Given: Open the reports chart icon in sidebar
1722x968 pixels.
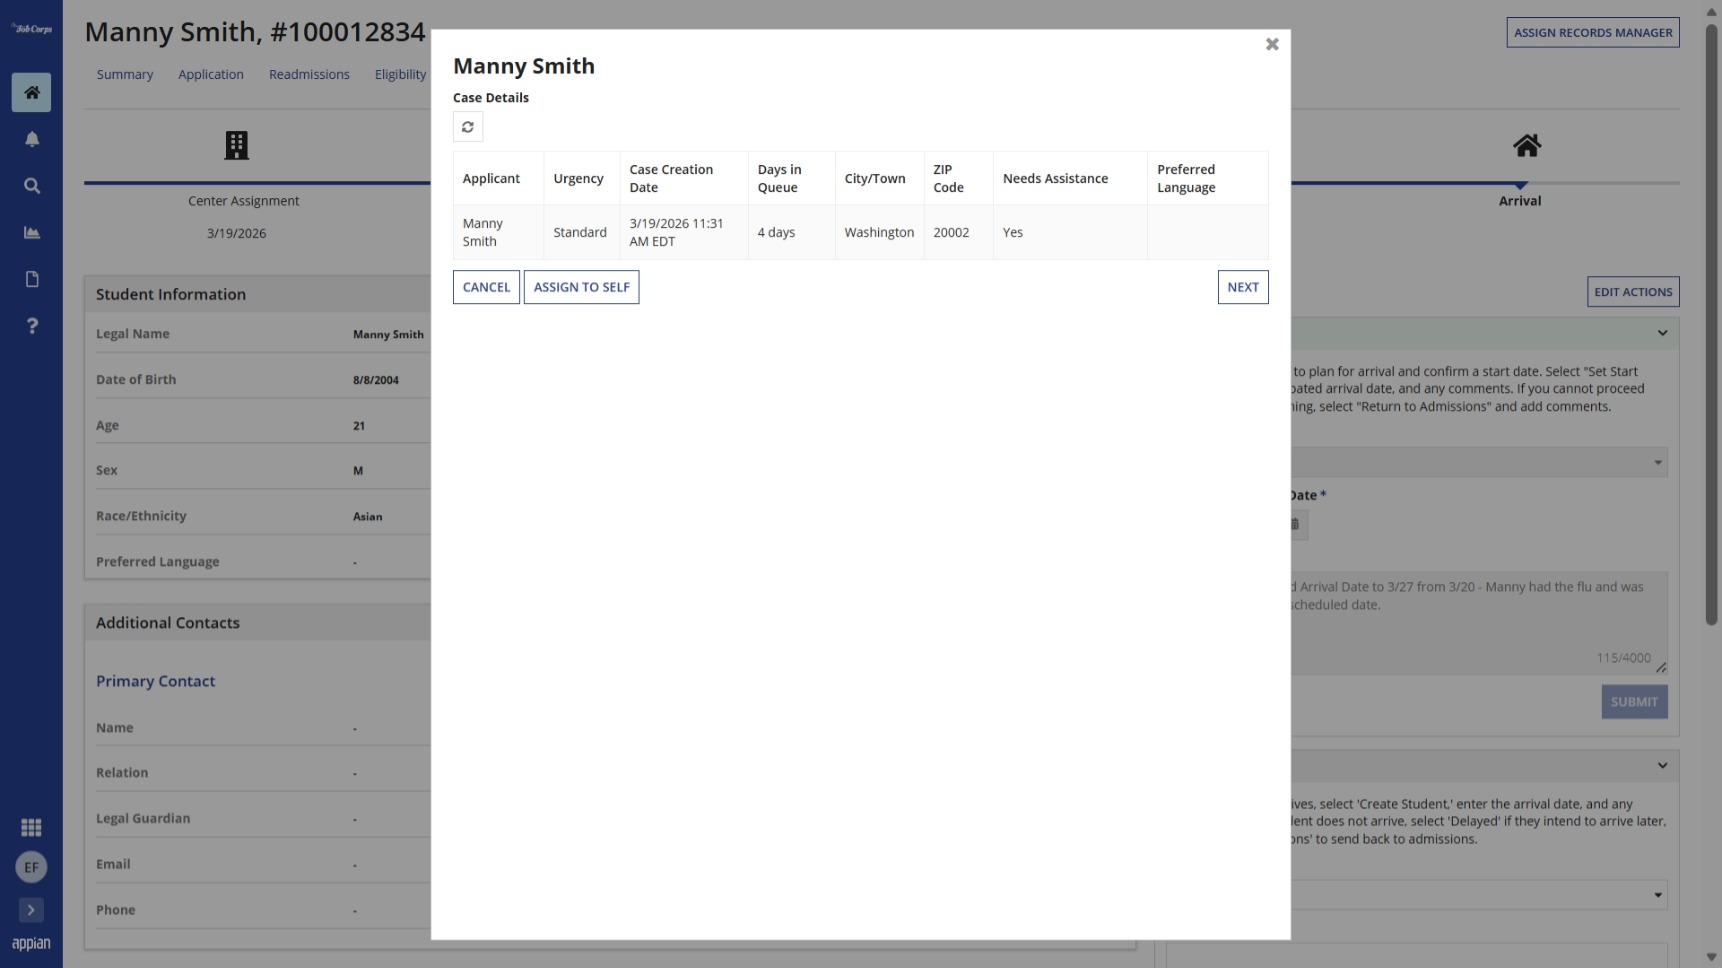Looking at the screenshot, I should coord(31,232).
